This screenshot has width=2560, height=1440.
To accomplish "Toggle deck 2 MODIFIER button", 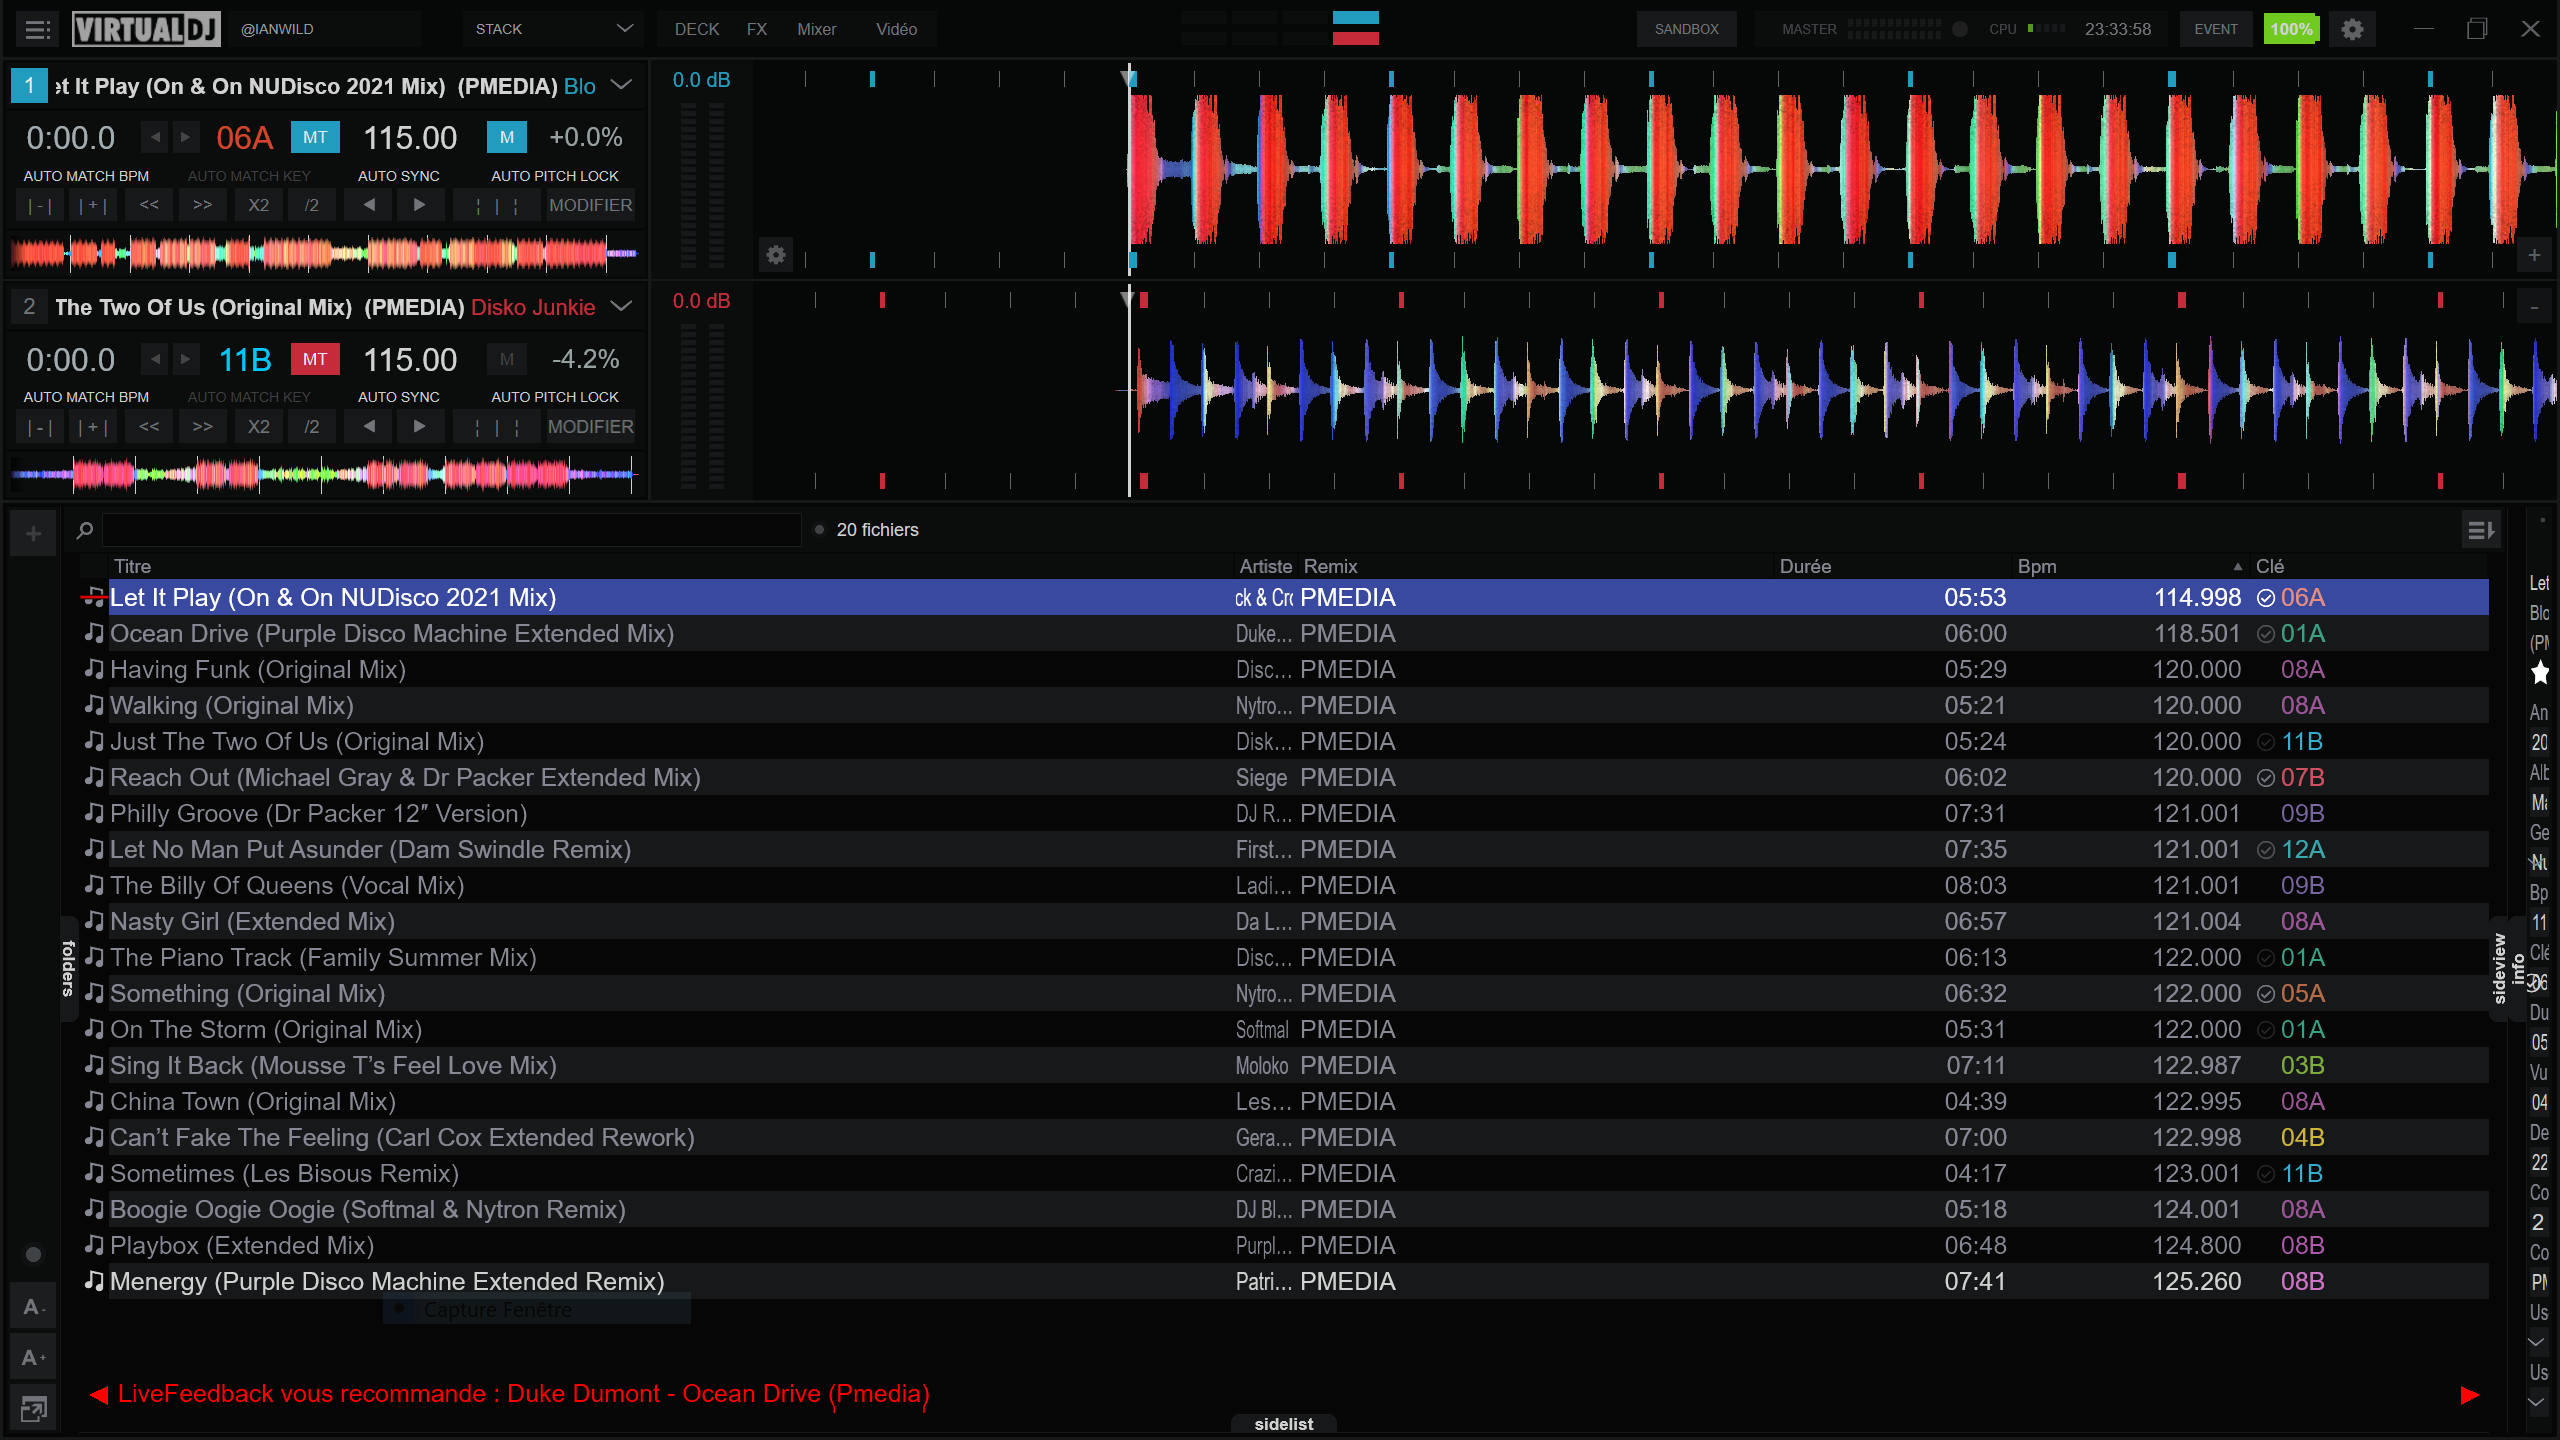I will pos(590,427).
